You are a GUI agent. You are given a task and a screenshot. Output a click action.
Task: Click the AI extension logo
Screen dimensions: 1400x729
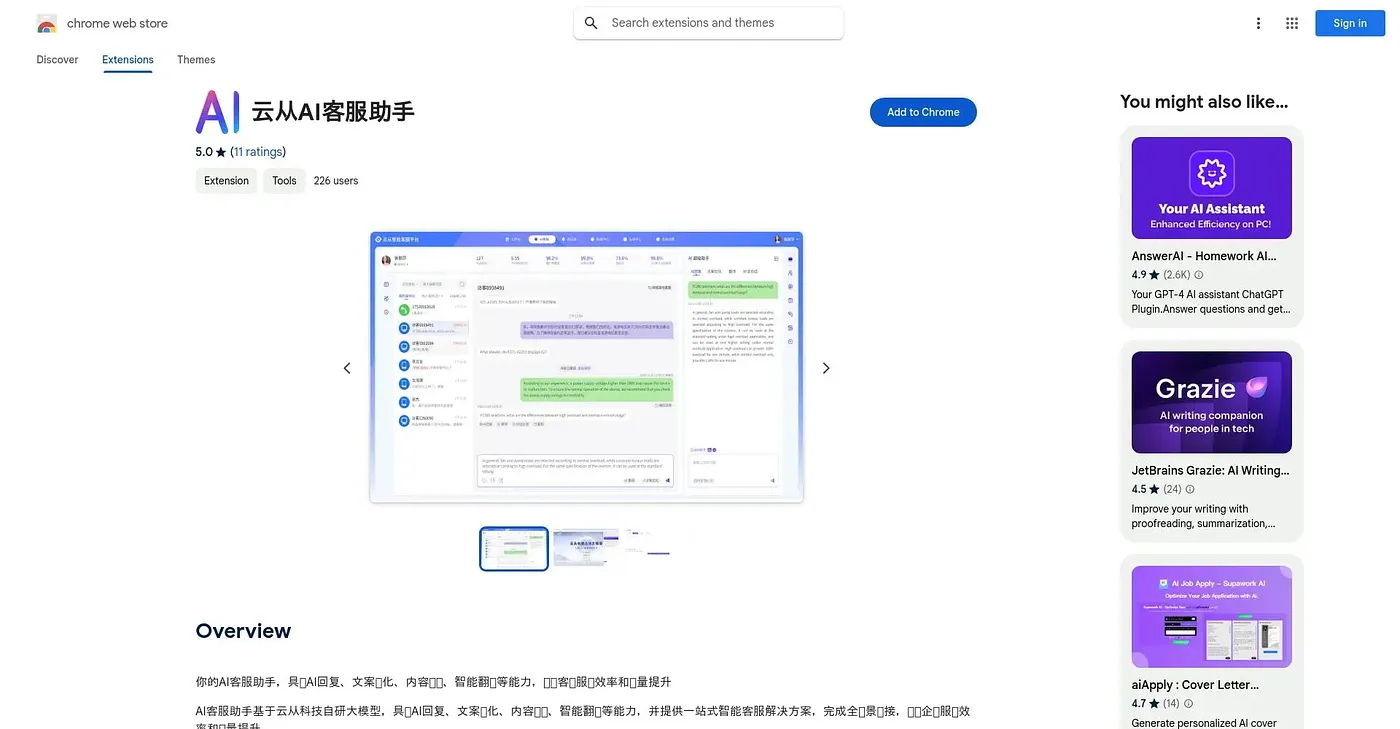(218, 112)
